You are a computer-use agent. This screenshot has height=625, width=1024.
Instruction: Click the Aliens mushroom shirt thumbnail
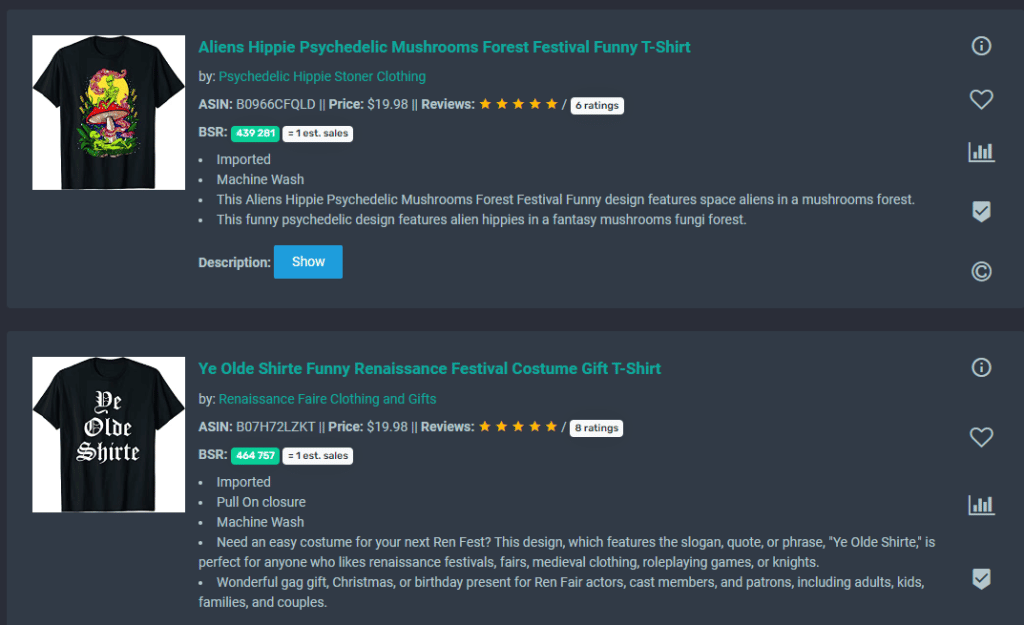(x=108, y=112)
